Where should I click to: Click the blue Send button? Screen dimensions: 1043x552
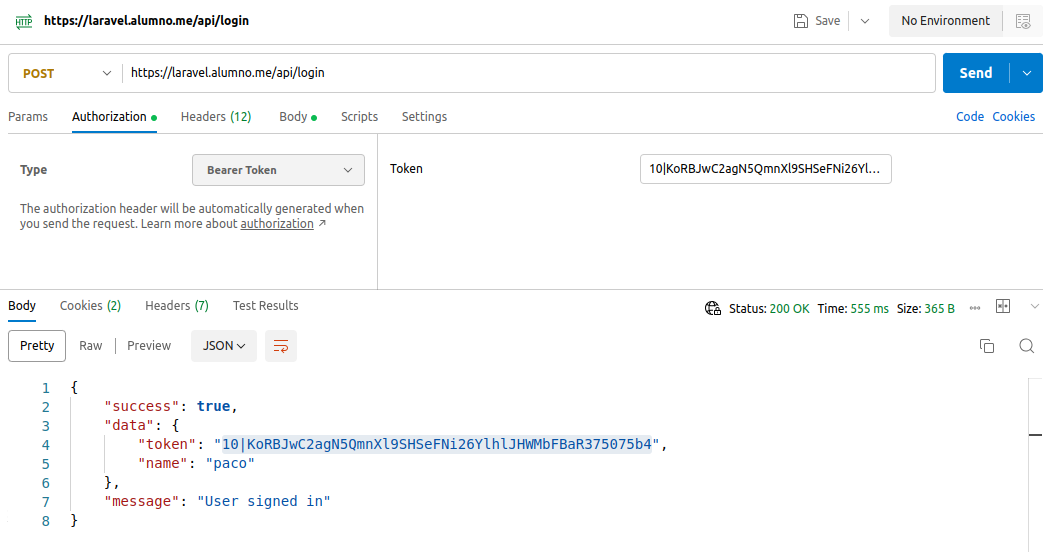975,73
